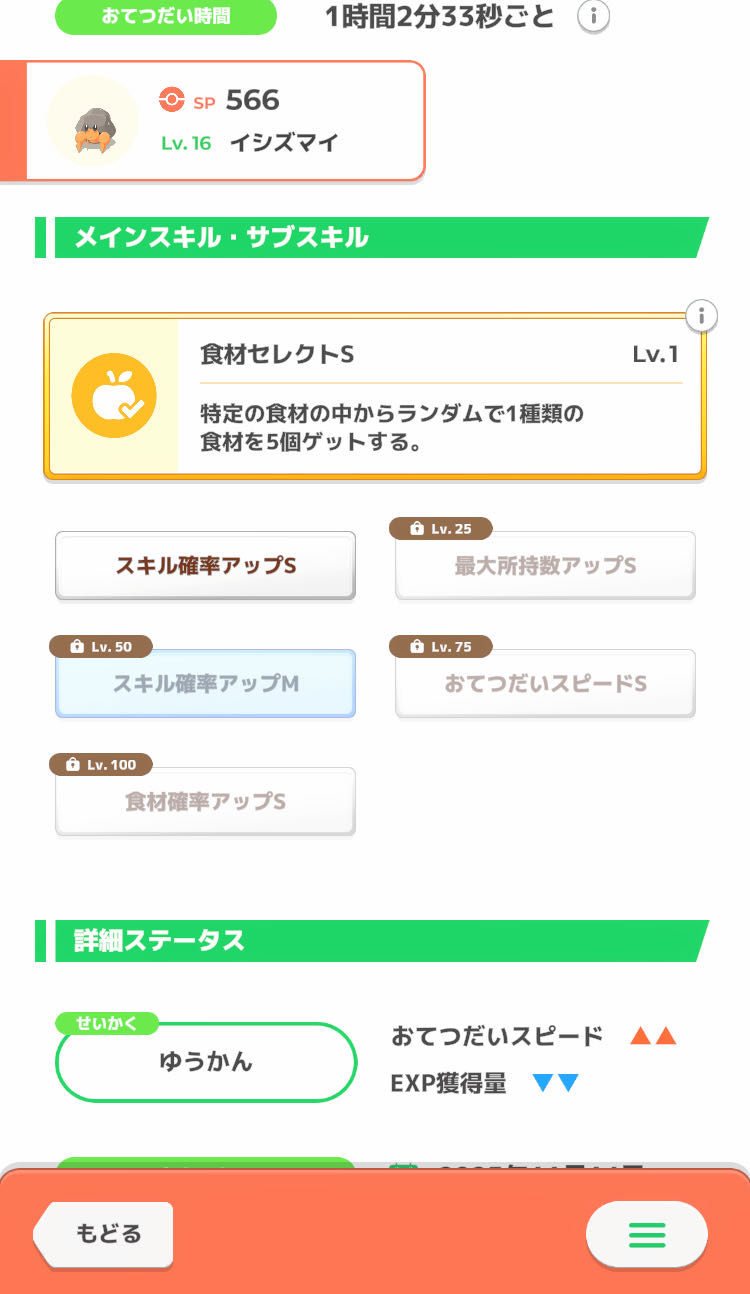Tap the info icon beside helping time
Image resolution: width=750 pixels, height=1294 pixels.
594,16
